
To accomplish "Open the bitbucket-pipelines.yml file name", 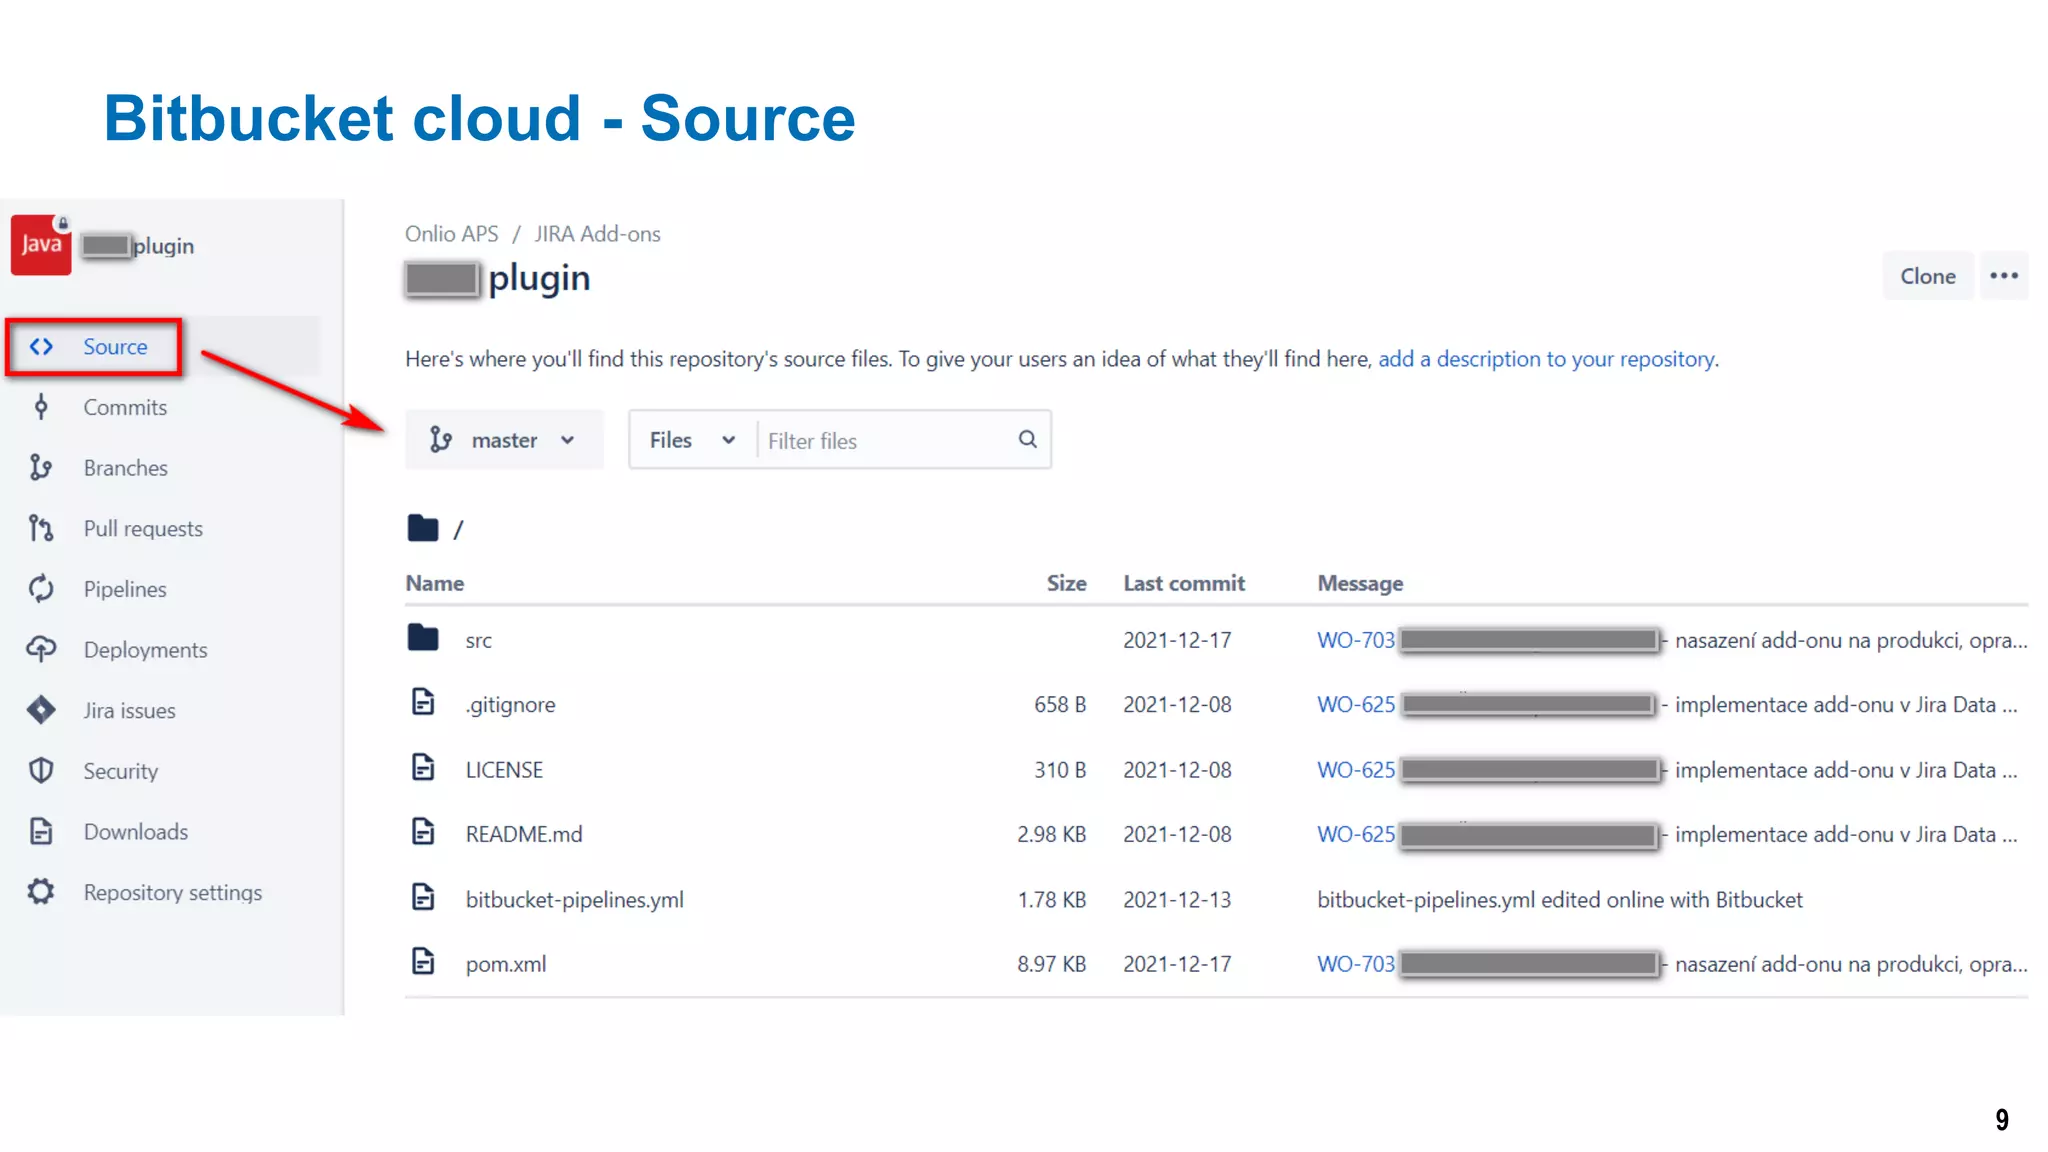I will click(x=575, y=900).
